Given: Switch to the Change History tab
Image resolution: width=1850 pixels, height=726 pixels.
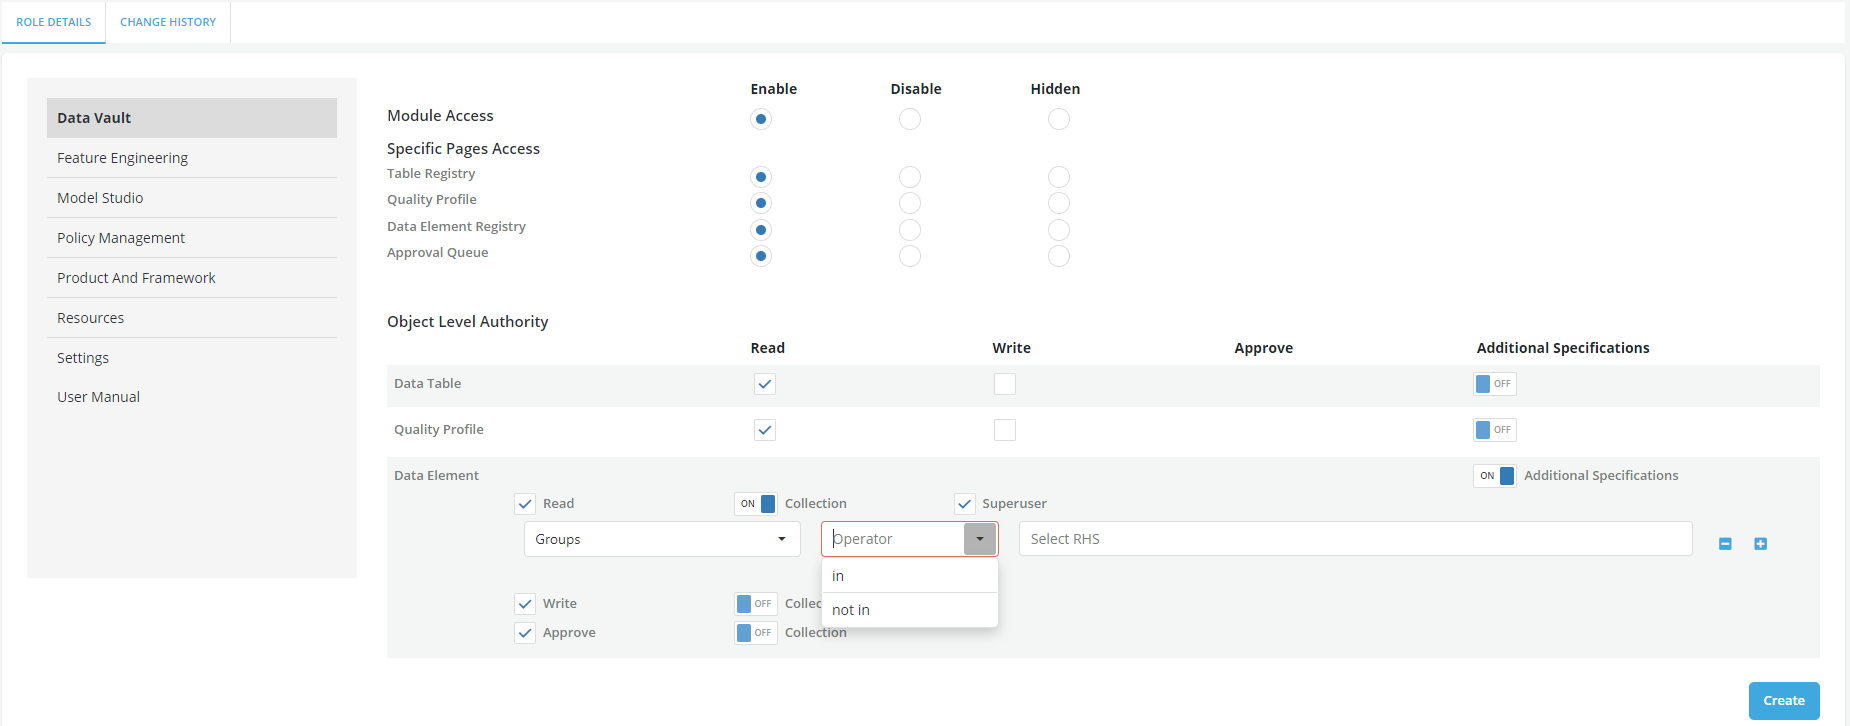Looking at the screenshot, I should [x=168, y=22].
